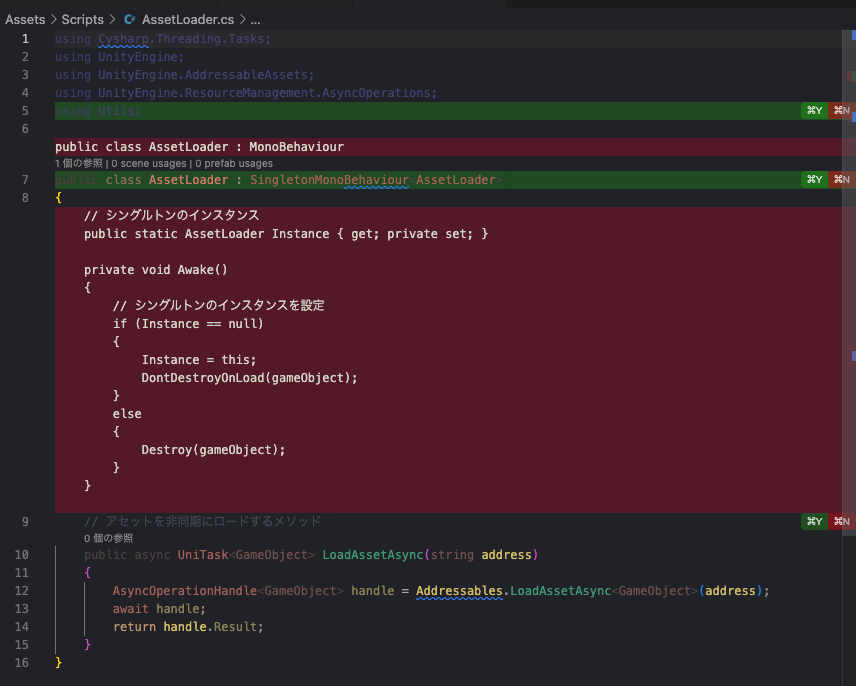This screenshot has width=856, height=686.
Task: Open the '0 scene usages' code lens
Action: pos(148,164)
